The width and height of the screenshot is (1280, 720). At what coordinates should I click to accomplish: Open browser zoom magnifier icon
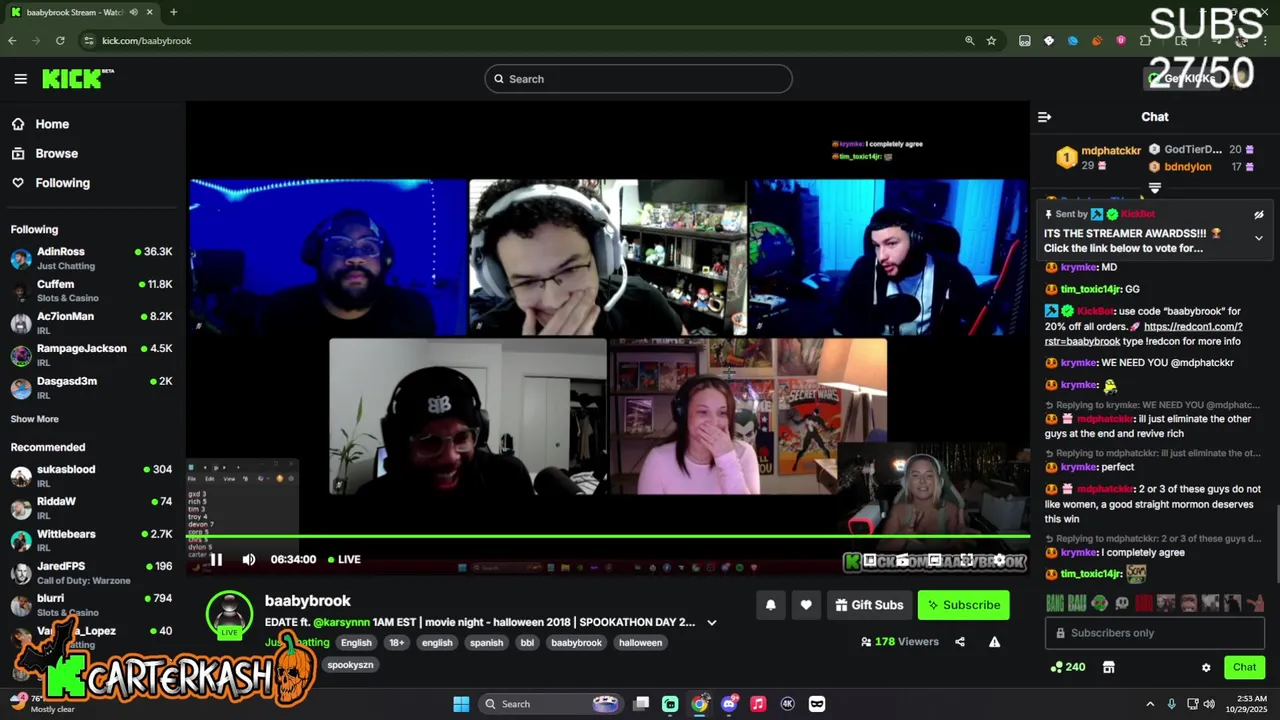(969, 41)
